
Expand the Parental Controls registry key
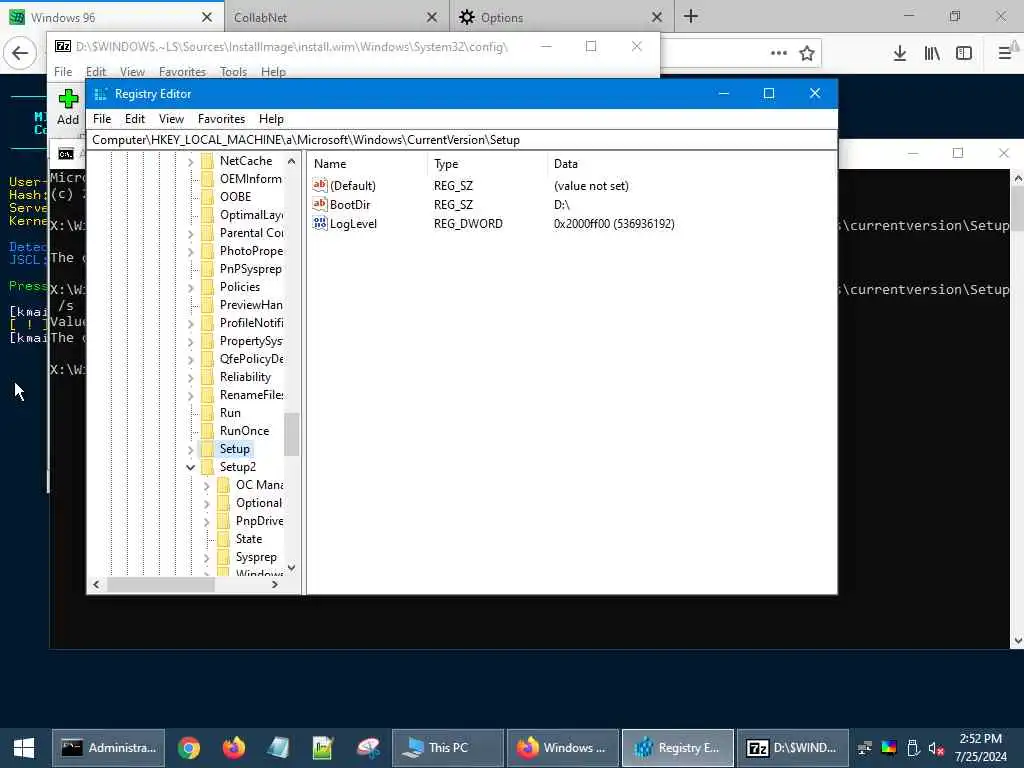(191, 233)
